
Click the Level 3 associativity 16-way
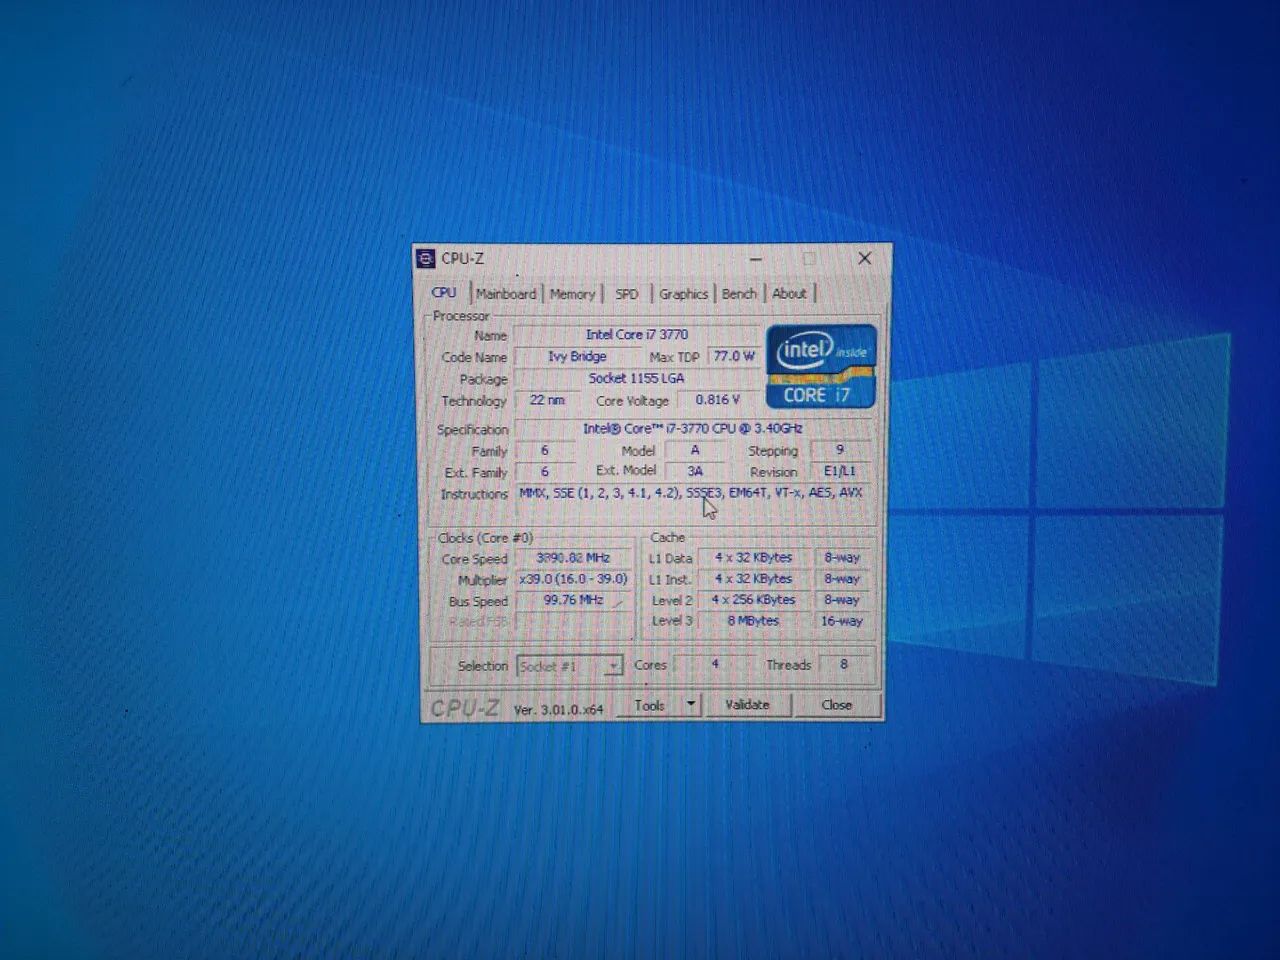tap(842, 621)
